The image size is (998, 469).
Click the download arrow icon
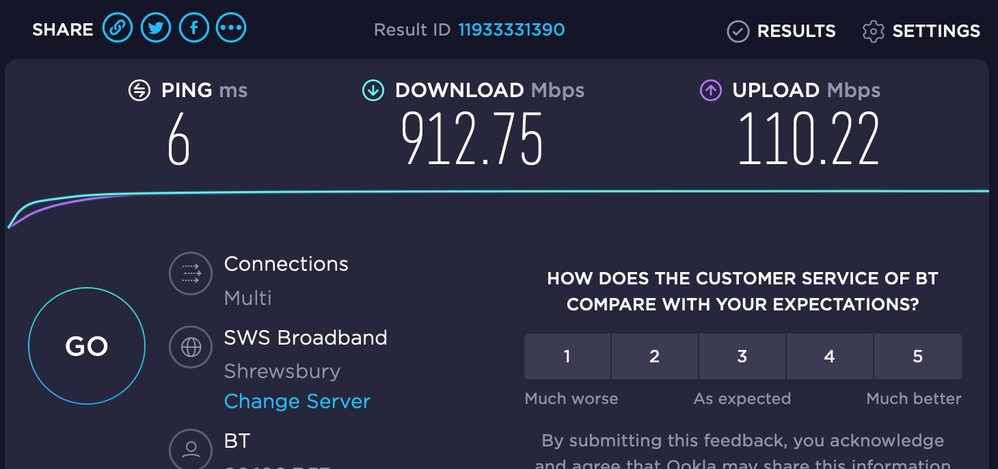click(x=373, y=91)
